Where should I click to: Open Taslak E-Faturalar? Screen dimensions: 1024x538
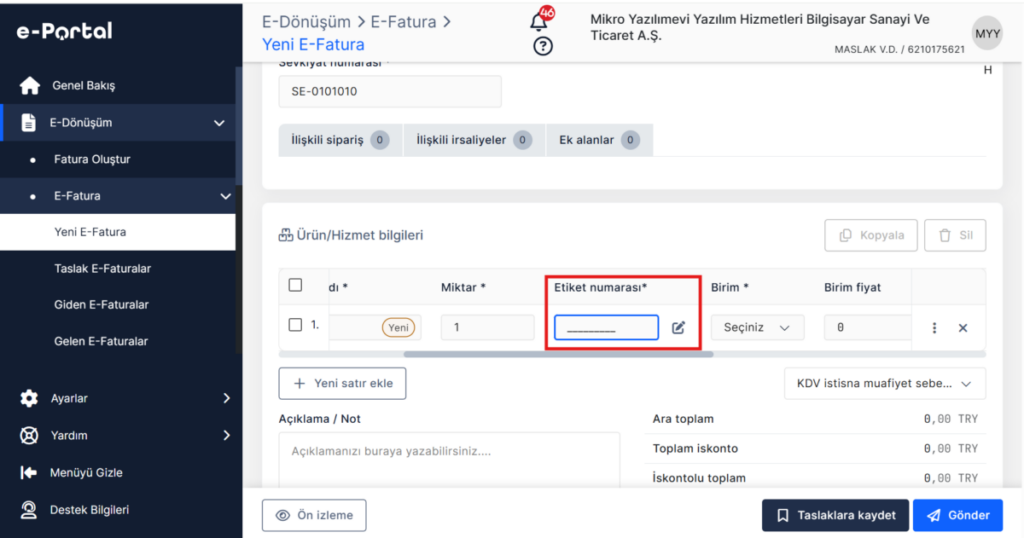103,268
